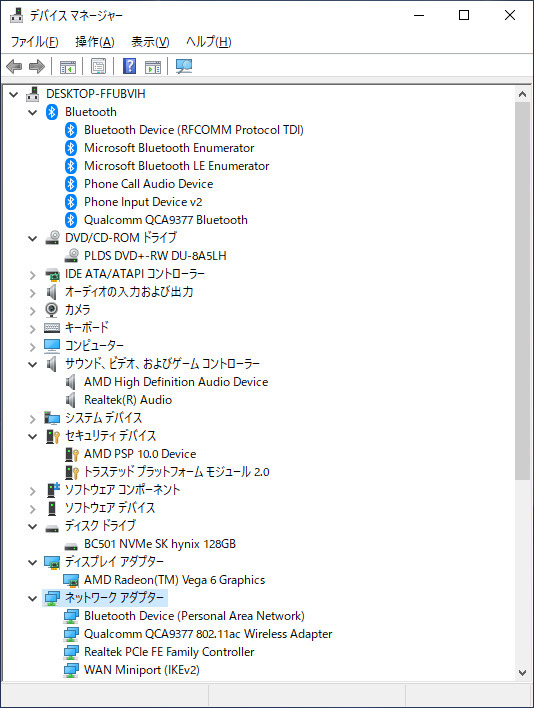This screenshot has height=708, width=534.
Task: Select AMD Radeon(TM) Vega 6 Graphics
Action: pyautogui.click(x=174, y=580)
